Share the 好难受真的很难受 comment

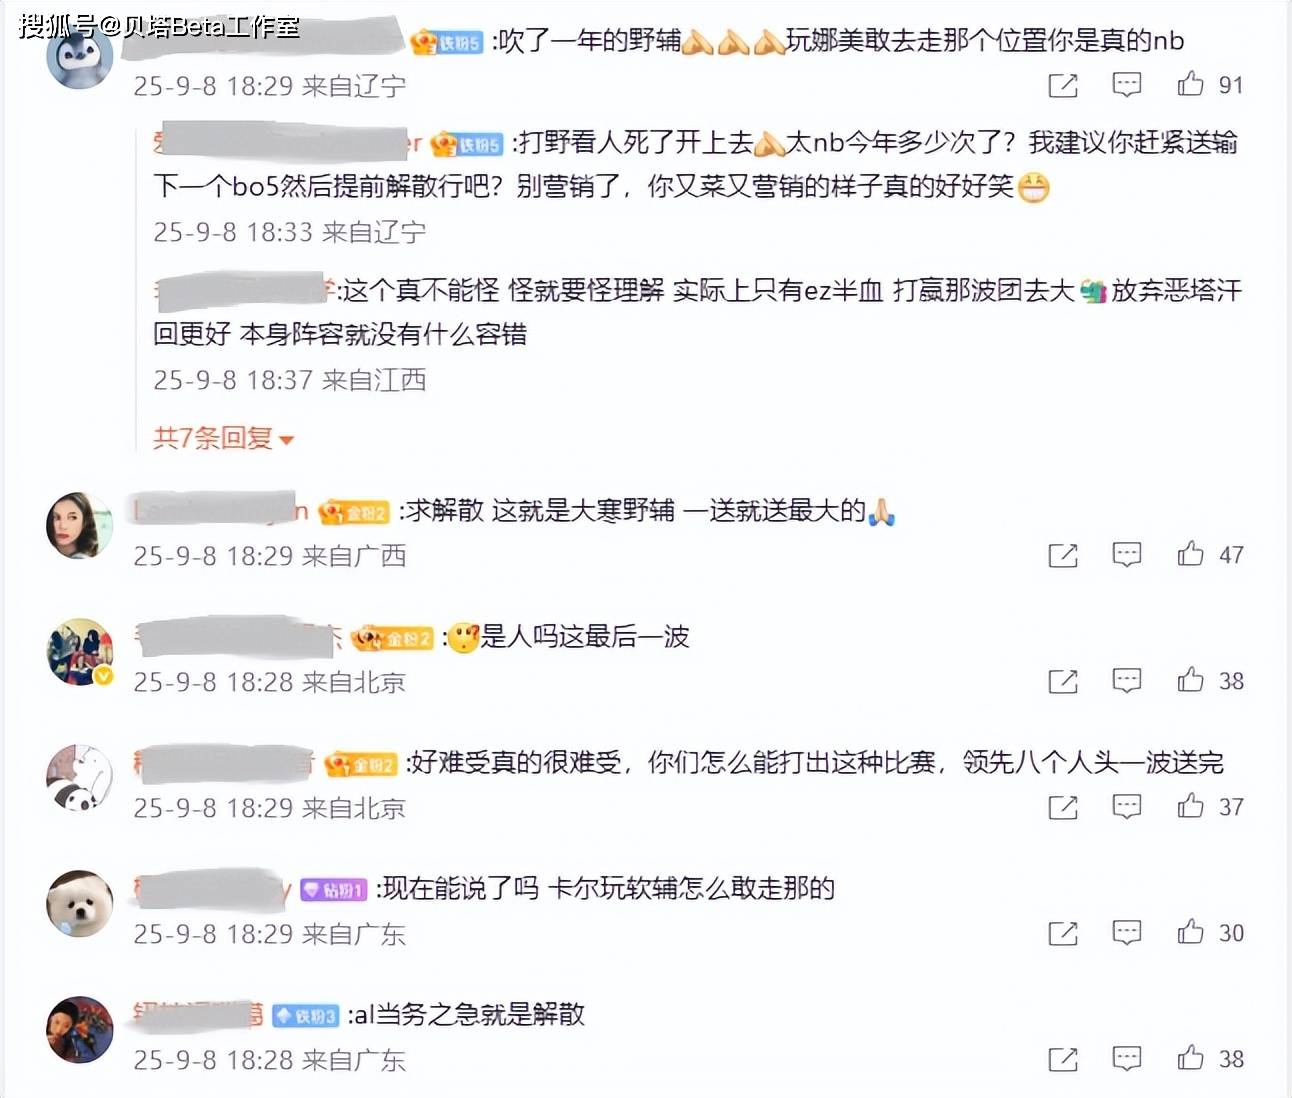pos(1062,807)
